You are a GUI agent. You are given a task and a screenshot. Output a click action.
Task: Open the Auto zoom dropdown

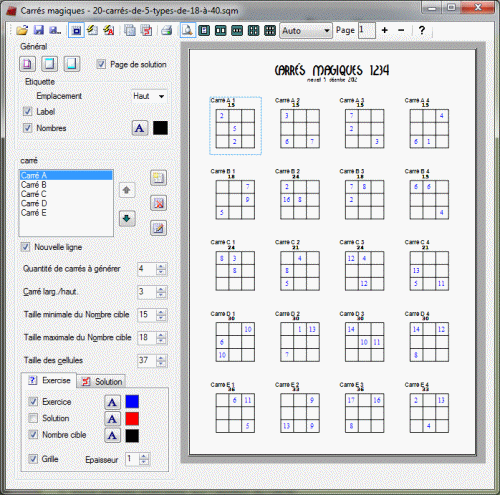click(306, 31)
